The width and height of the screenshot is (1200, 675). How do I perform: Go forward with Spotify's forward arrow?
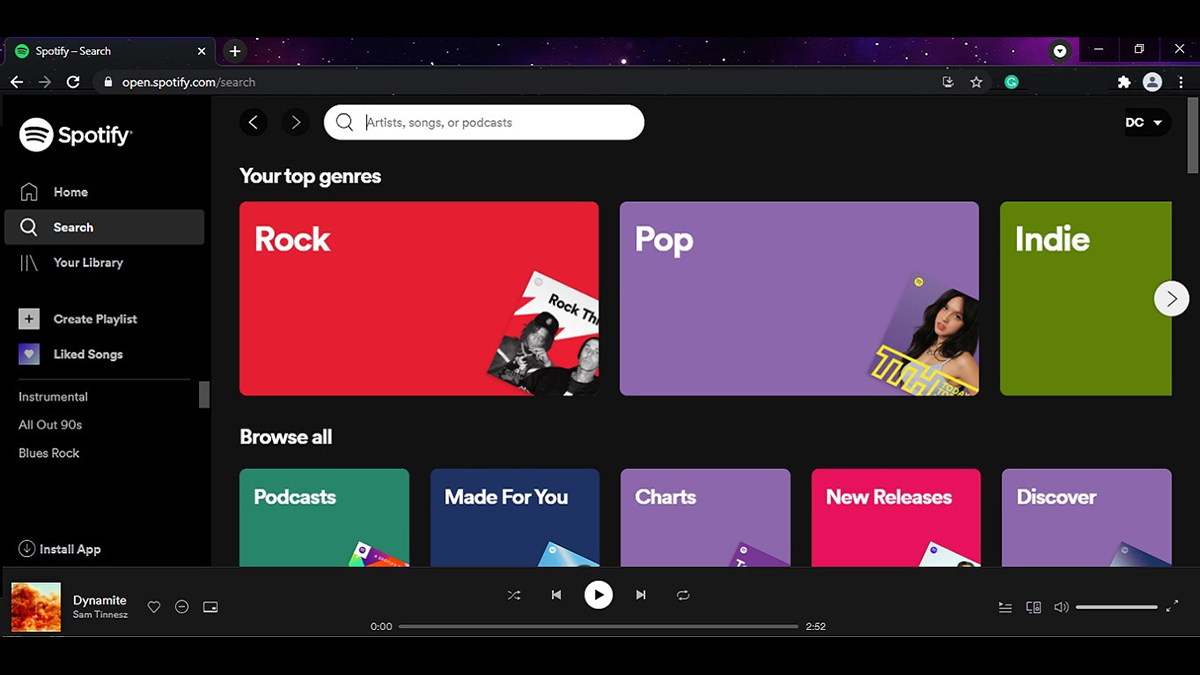295,122
